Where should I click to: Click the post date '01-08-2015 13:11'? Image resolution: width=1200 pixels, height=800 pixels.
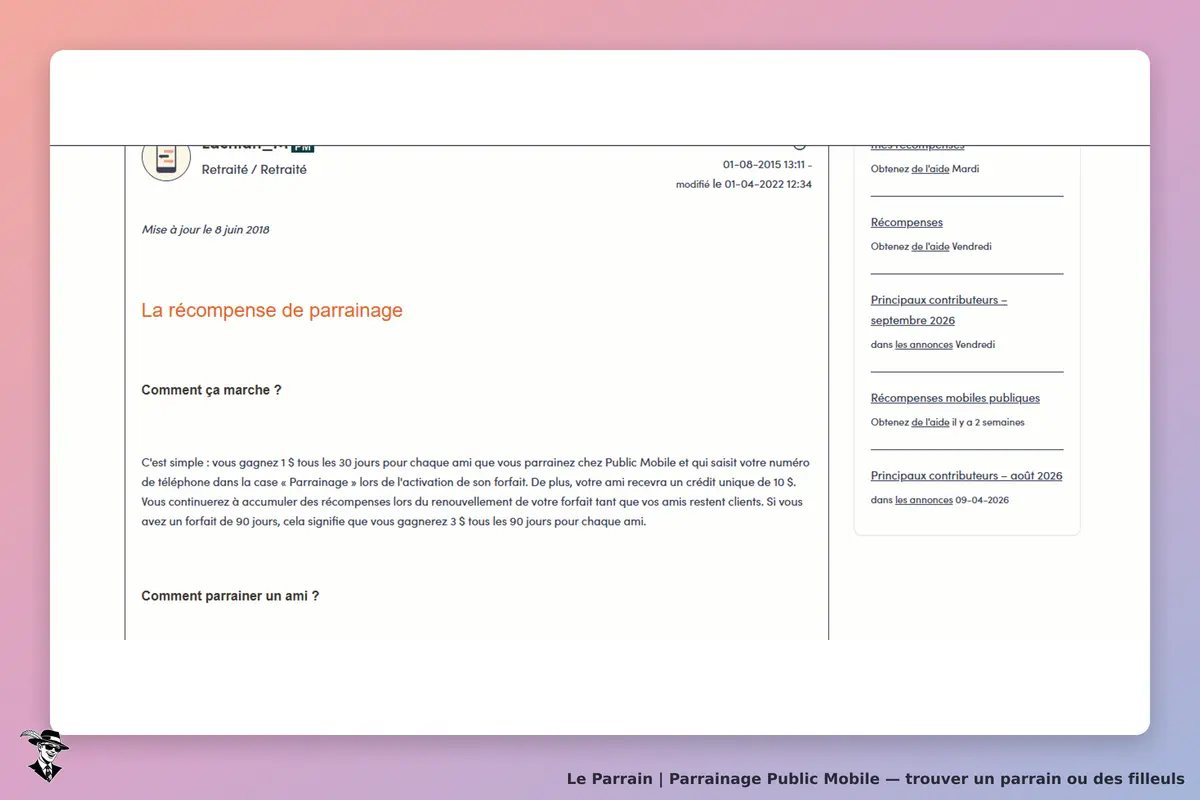coord(764,165)
